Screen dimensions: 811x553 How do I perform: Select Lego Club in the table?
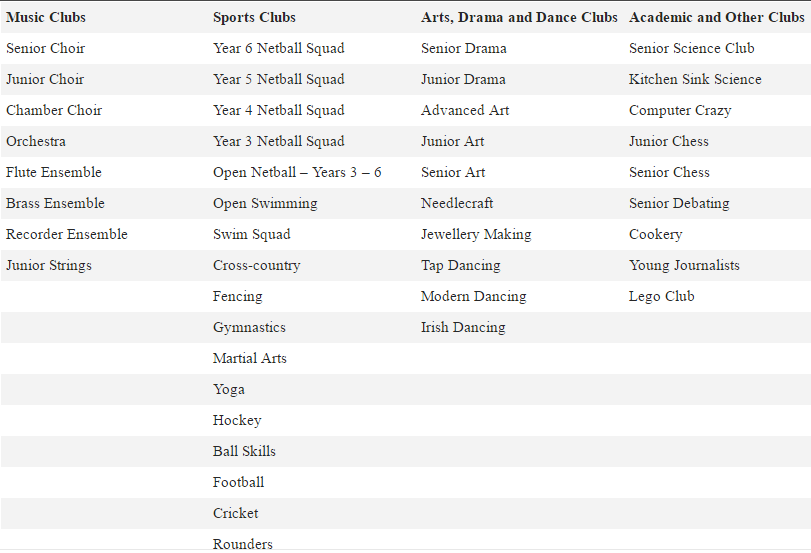tap(661, 296)
